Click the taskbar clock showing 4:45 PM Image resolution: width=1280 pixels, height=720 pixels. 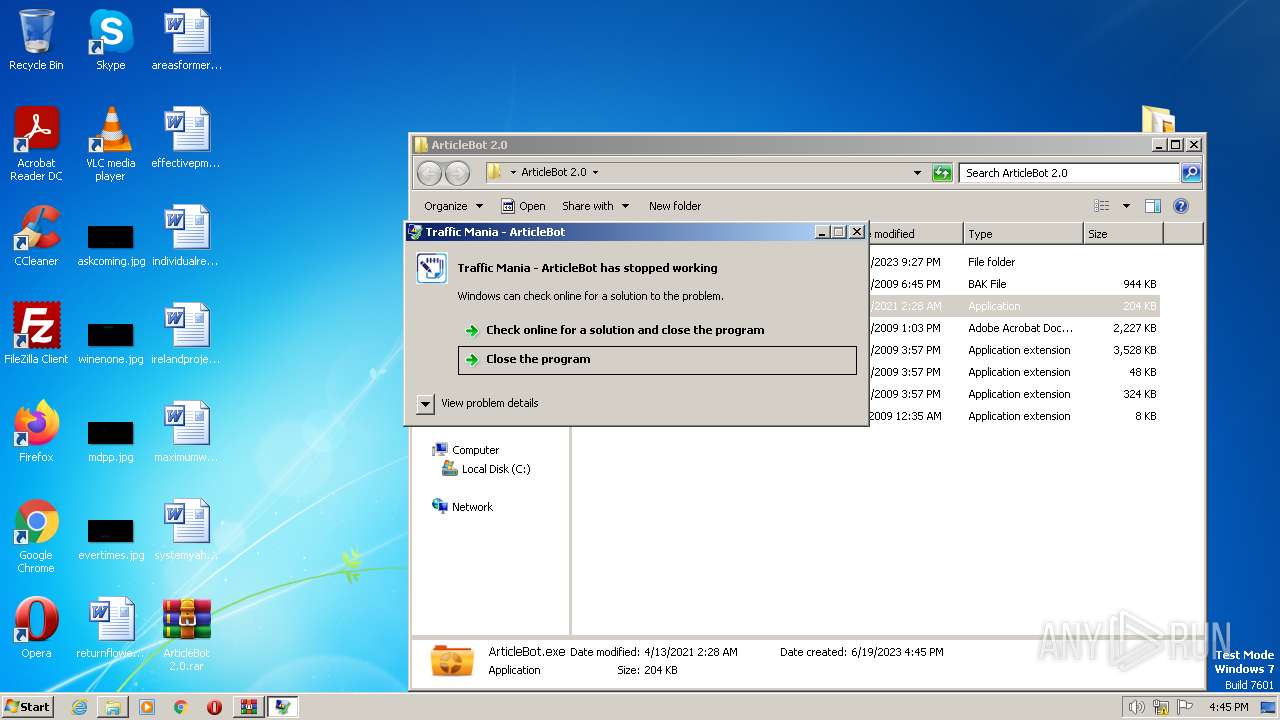[x=1228, y=707]
